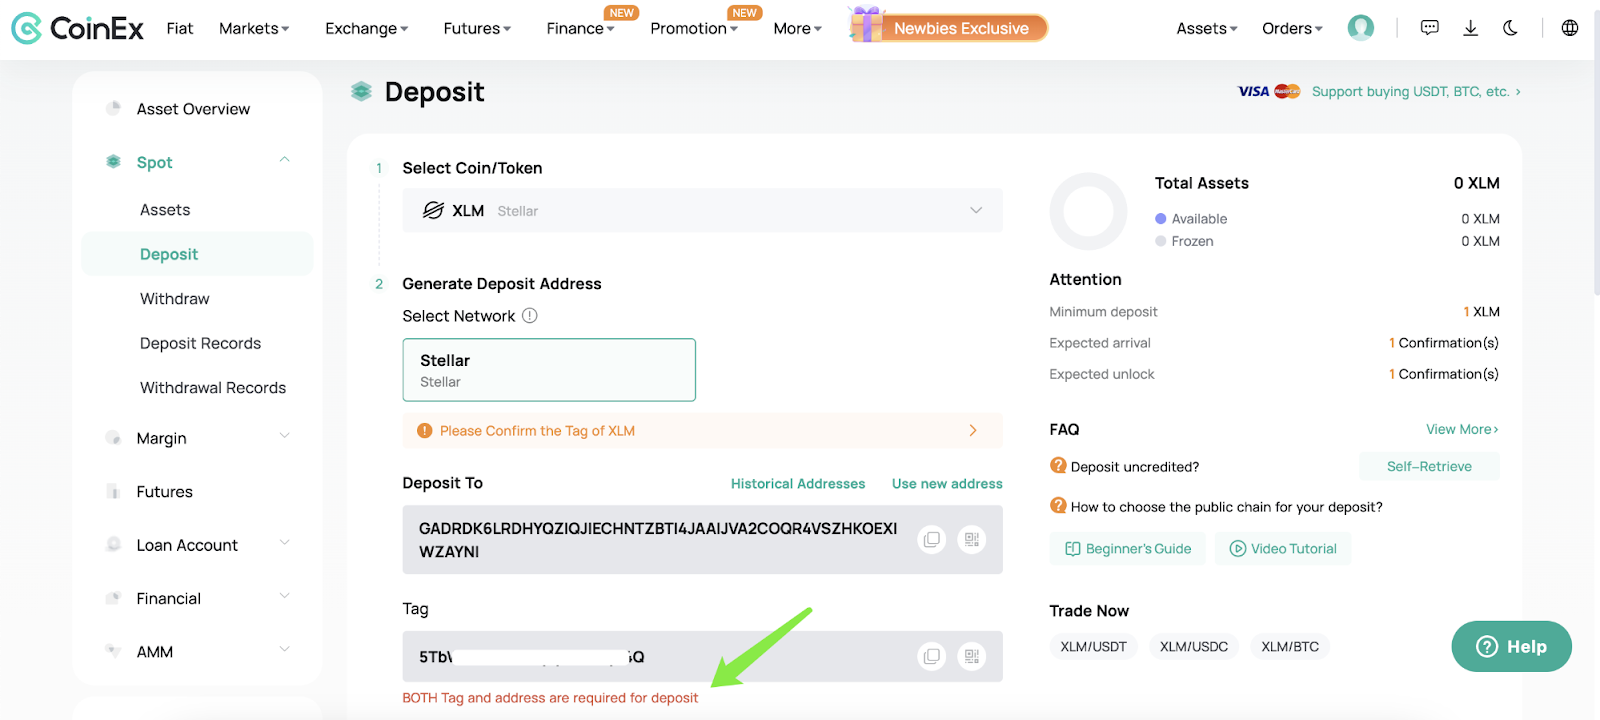Open Assets under Spot

tap(165, 210)
